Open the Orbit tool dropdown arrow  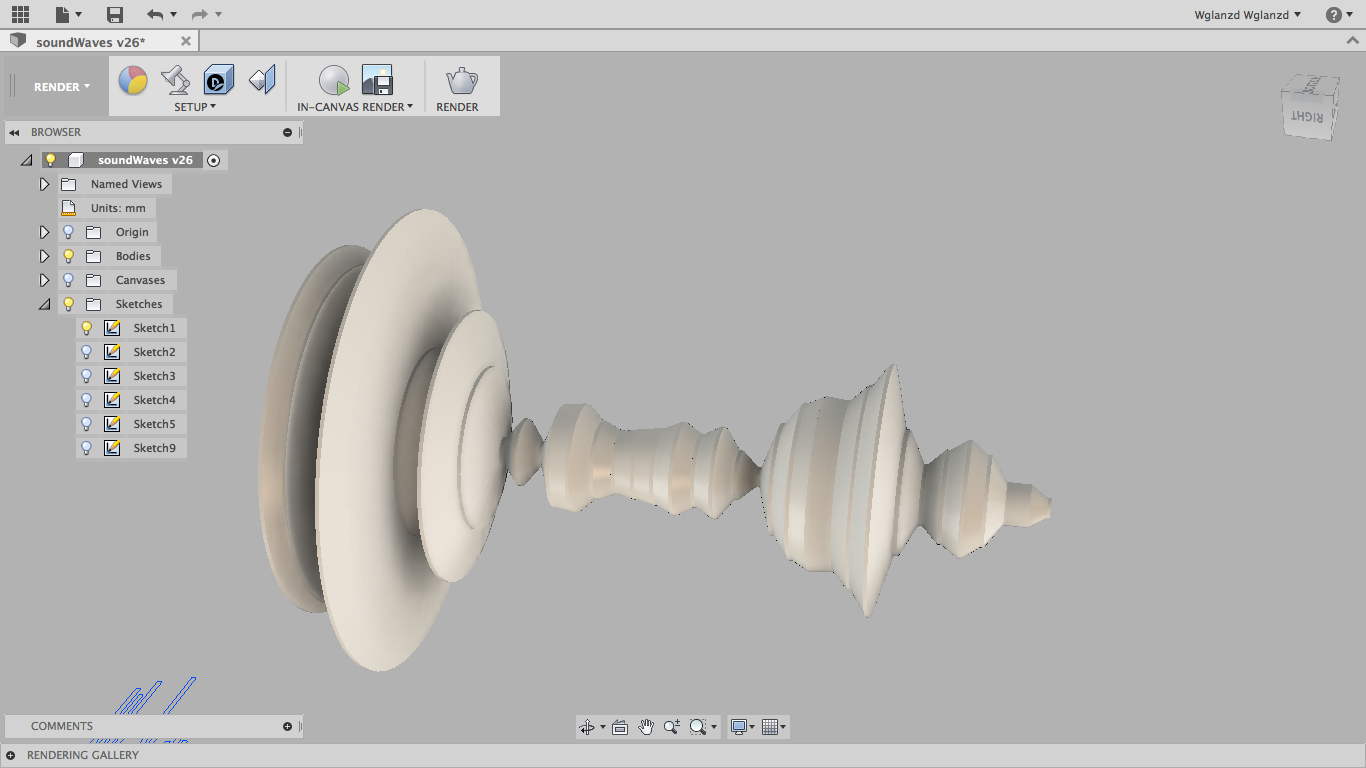coord(602,727)
